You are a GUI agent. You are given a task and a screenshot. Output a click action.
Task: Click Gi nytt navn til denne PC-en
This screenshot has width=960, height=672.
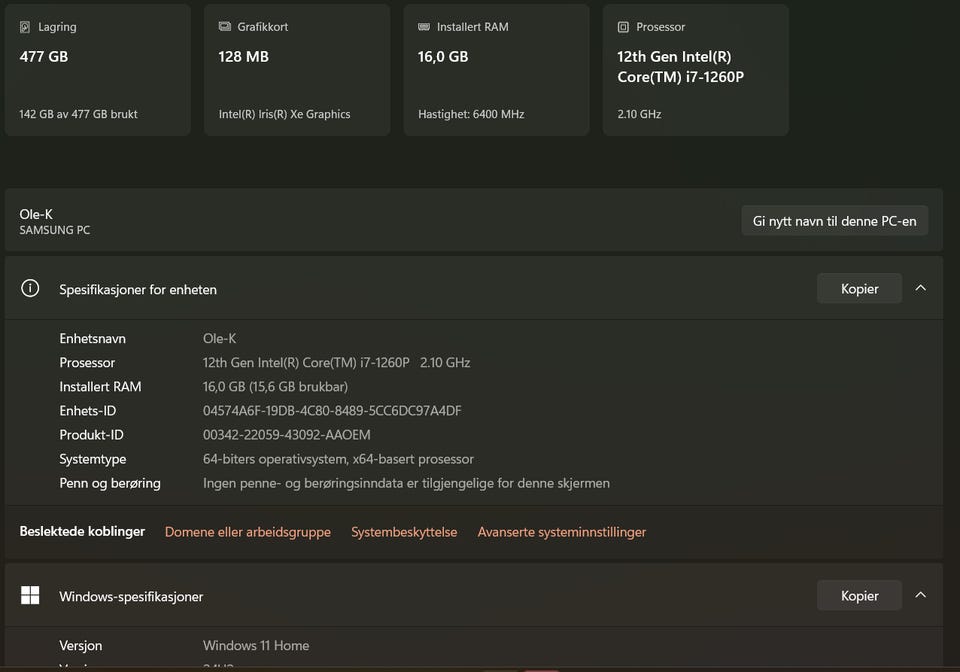[834, 221]
